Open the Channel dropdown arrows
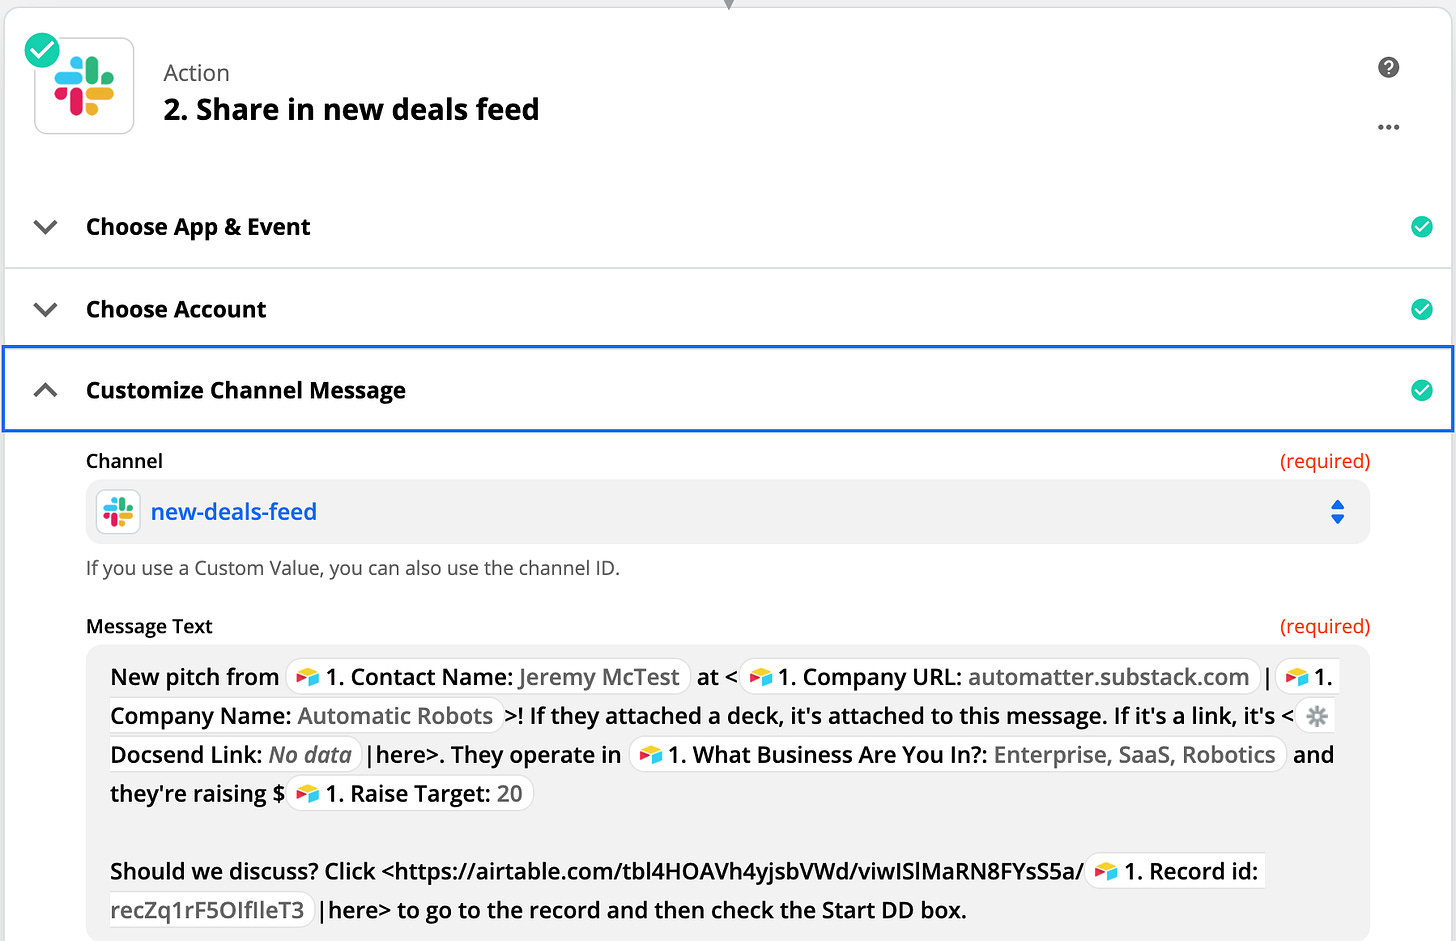 pyautogui.click(x=1337, y=512)
